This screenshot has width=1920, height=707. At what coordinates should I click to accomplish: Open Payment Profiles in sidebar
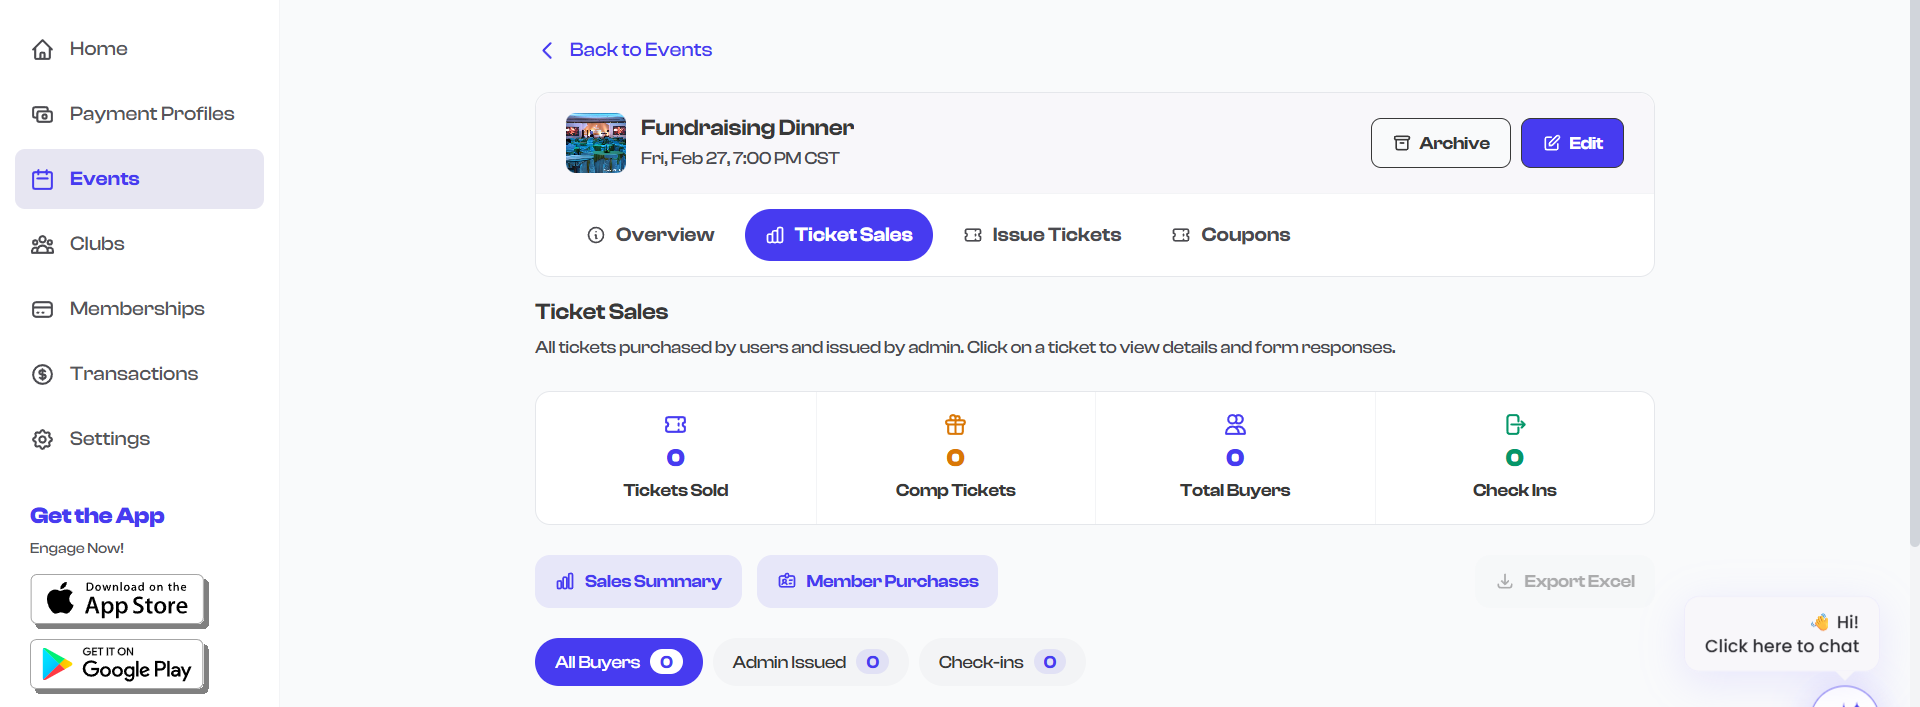139,114
